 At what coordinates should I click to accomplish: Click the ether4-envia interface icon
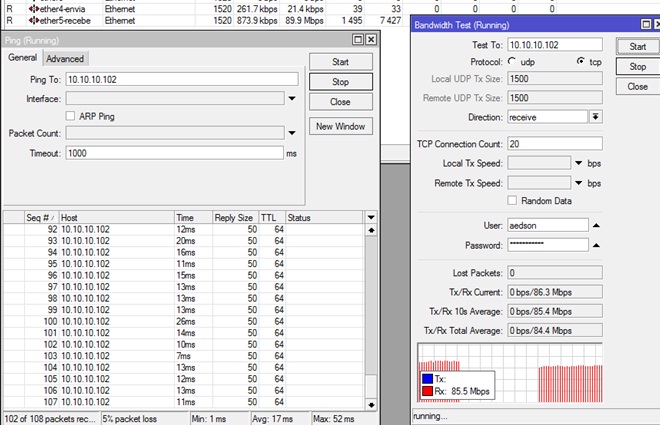click(x=34, y=9)
